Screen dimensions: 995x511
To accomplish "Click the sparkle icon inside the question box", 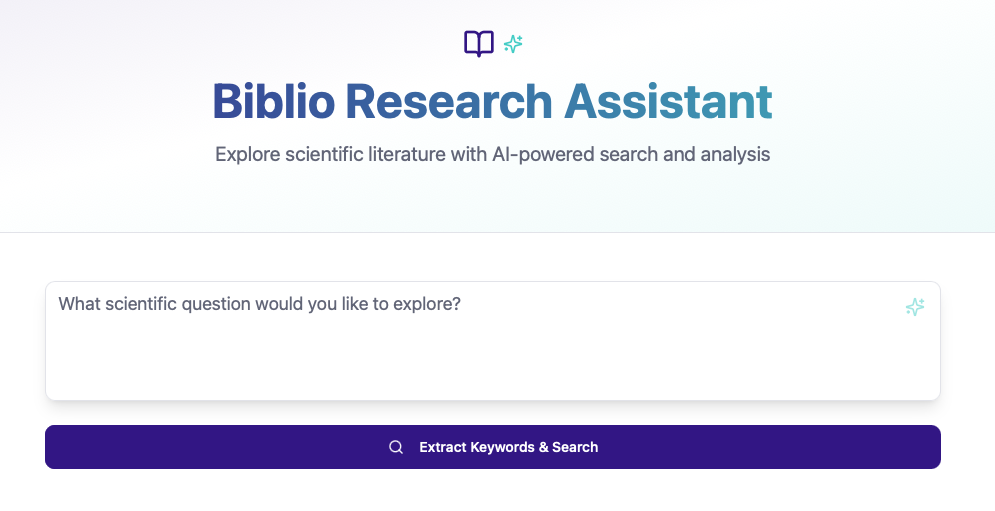I will (x=914, y=308).
